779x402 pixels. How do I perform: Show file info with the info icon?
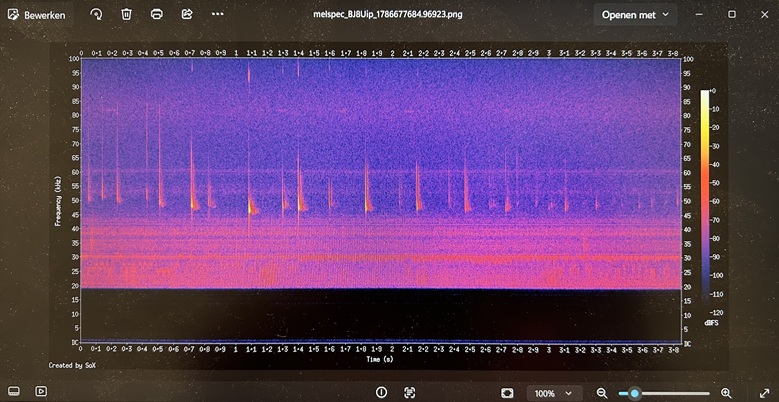pos(382,393)
